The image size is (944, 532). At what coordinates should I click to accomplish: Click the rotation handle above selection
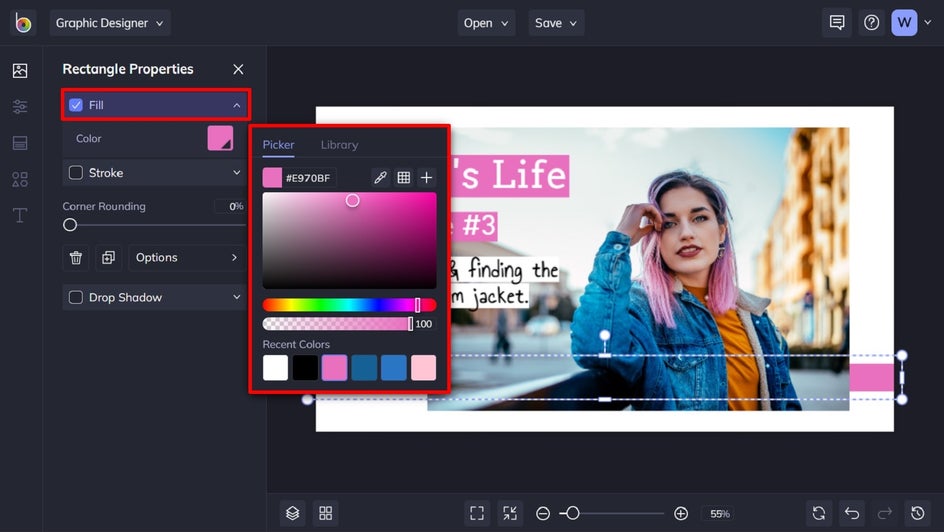pyautogui.click(x=604, y=335)
